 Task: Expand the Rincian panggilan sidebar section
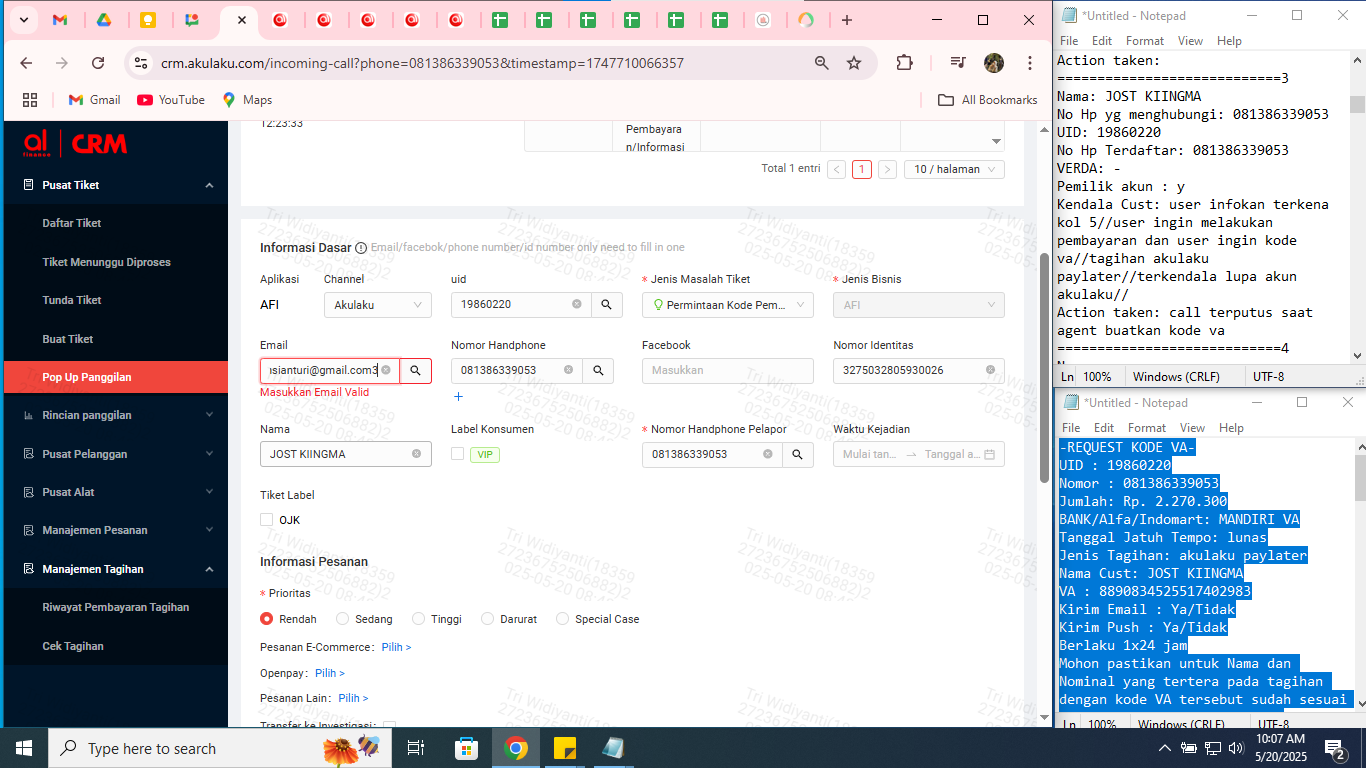[x=115, y=415]
